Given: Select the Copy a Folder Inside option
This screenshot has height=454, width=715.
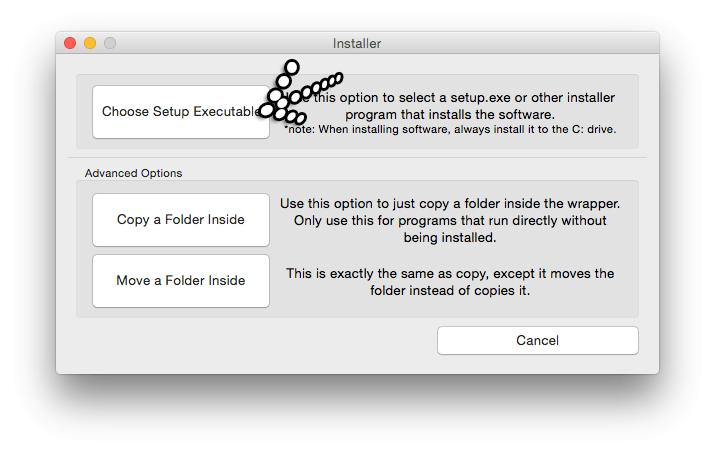Looking at the screenshot, I should tap(181, 220).
